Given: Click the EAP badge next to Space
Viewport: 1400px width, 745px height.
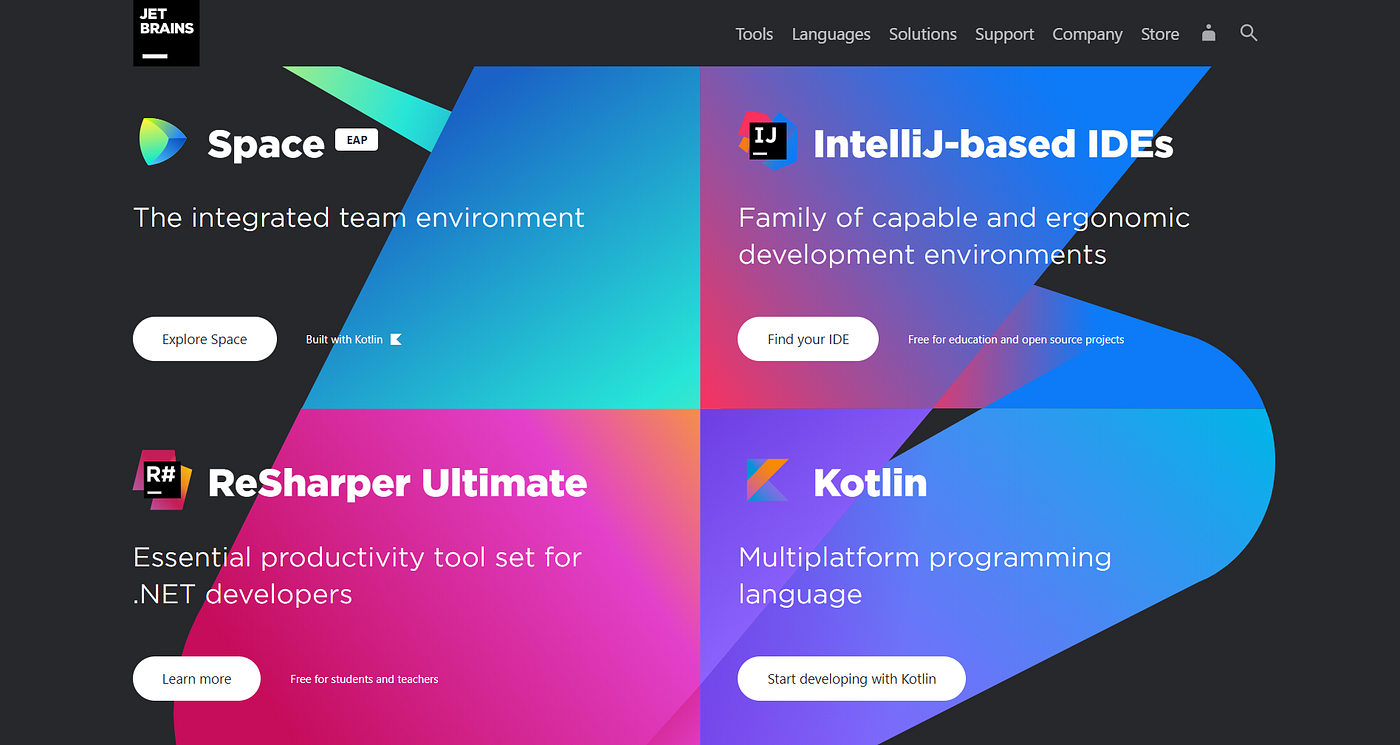Looking at the screenshot, I should pyautogui.click(x=357, y=140).
